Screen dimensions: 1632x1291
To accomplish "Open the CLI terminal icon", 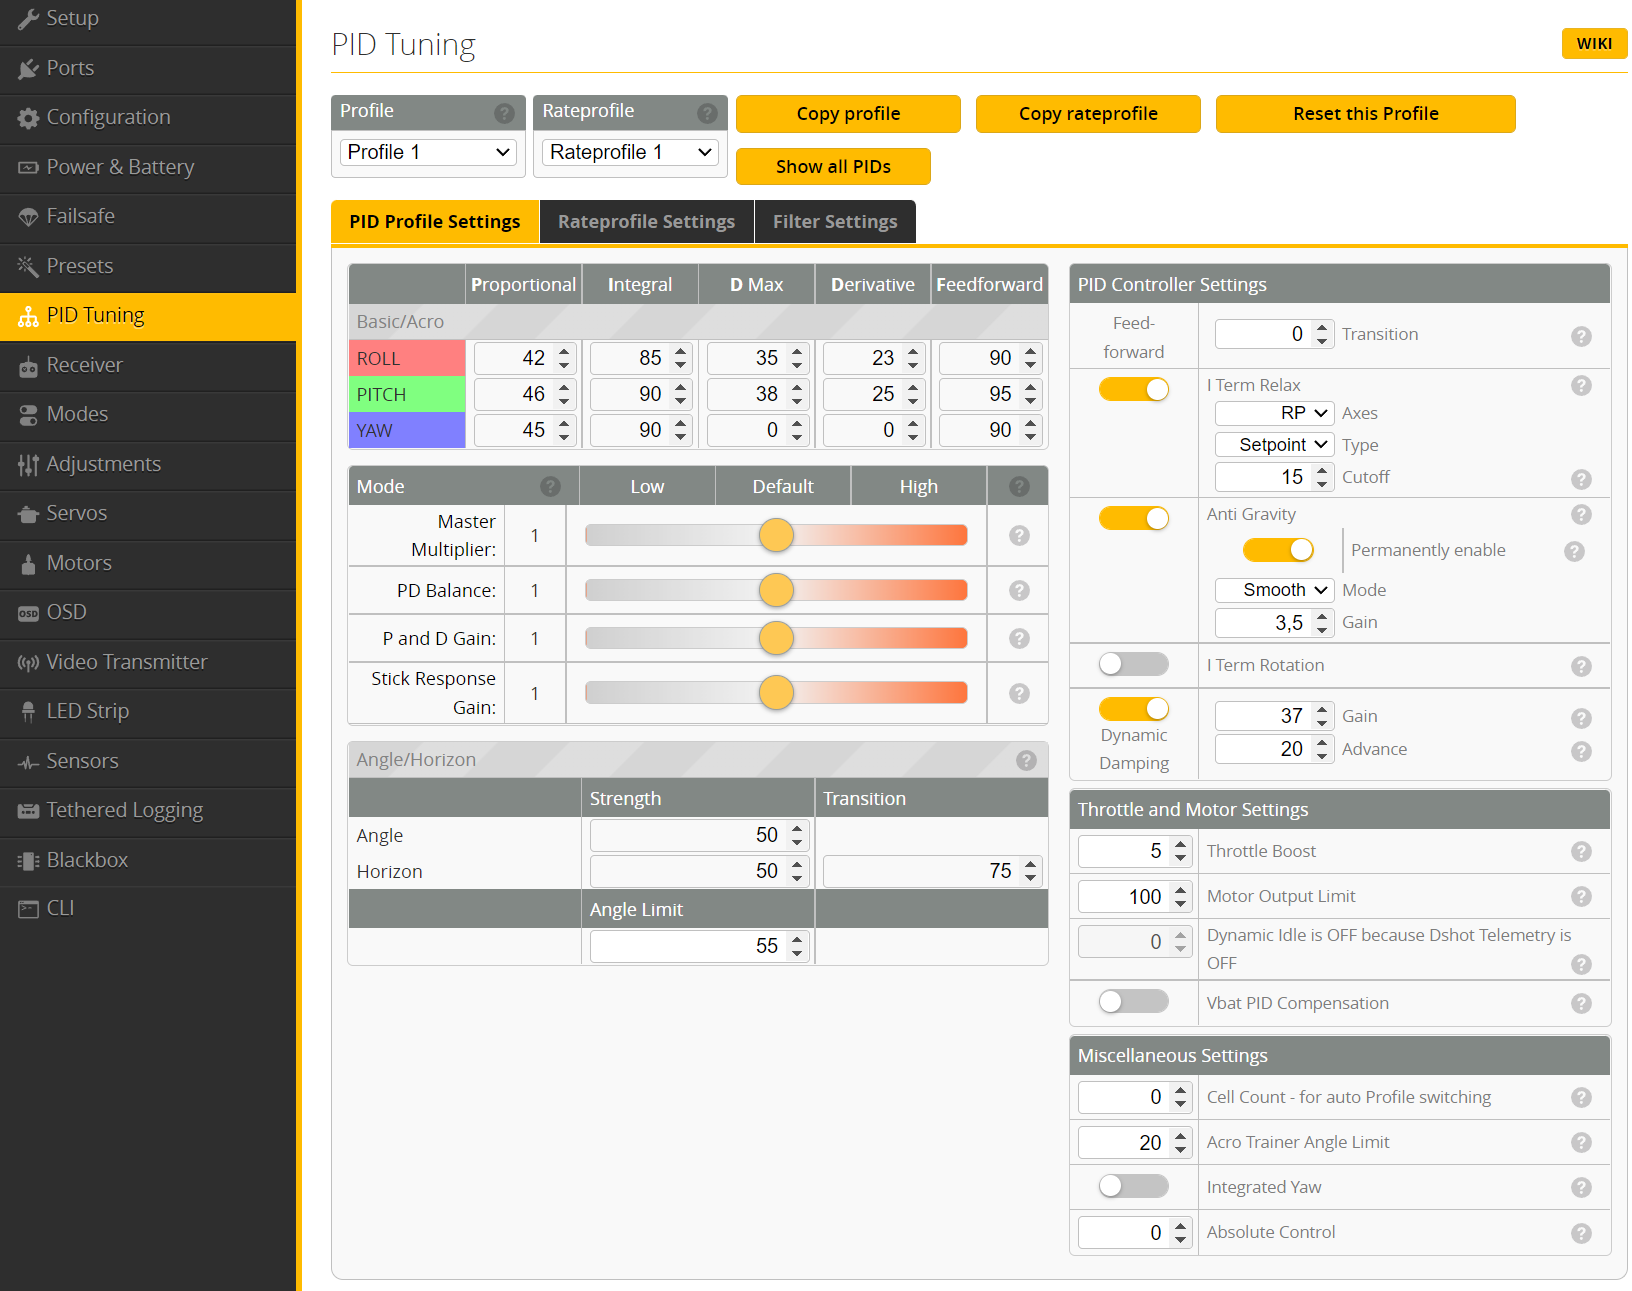I will coord(28,909).
